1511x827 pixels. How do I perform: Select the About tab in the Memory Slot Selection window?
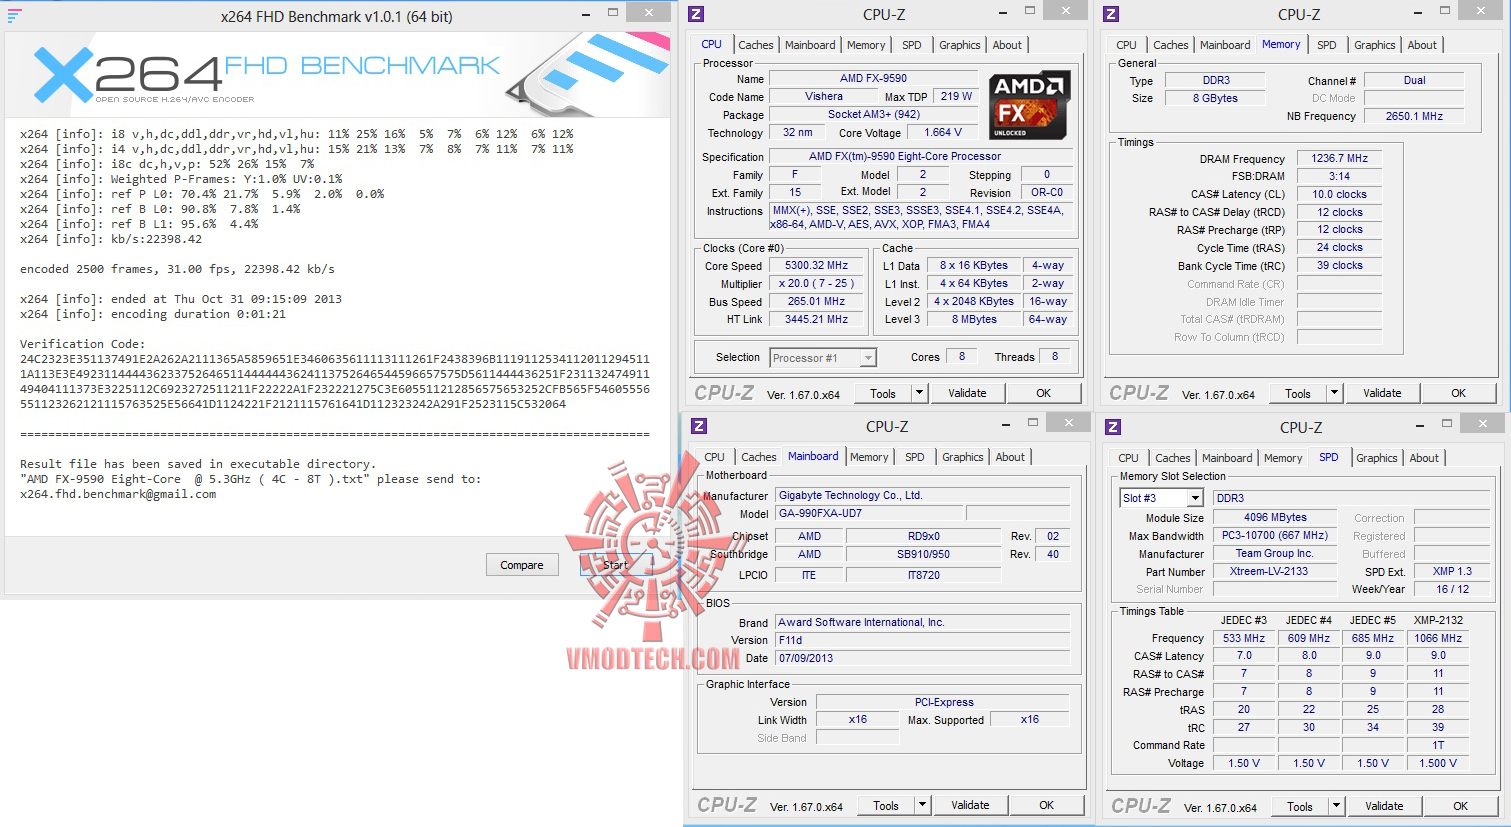[1424, 458]
